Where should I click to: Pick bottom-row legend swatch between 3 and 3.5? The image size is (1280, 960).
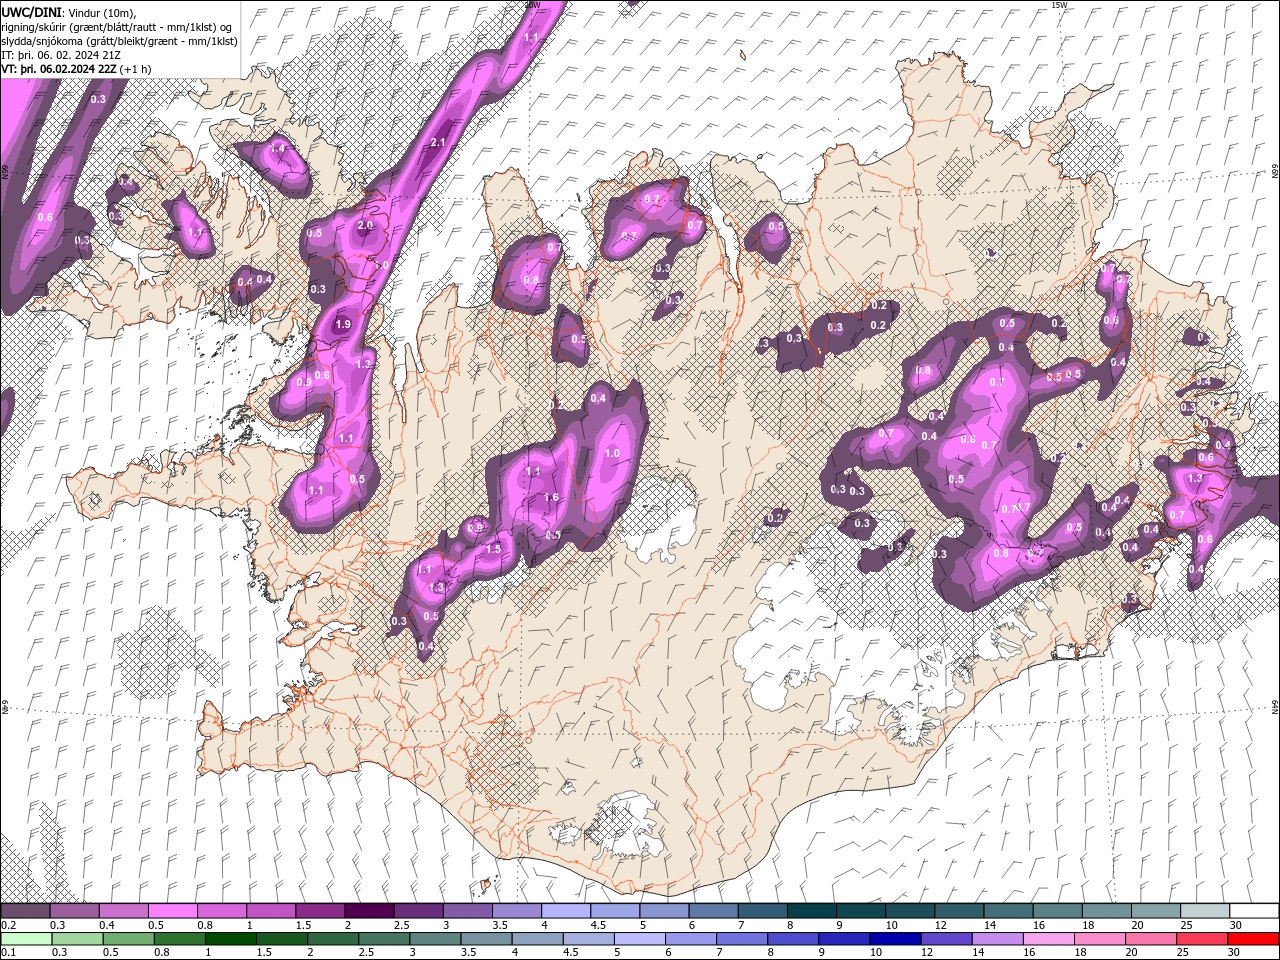(x=435, y=938)
